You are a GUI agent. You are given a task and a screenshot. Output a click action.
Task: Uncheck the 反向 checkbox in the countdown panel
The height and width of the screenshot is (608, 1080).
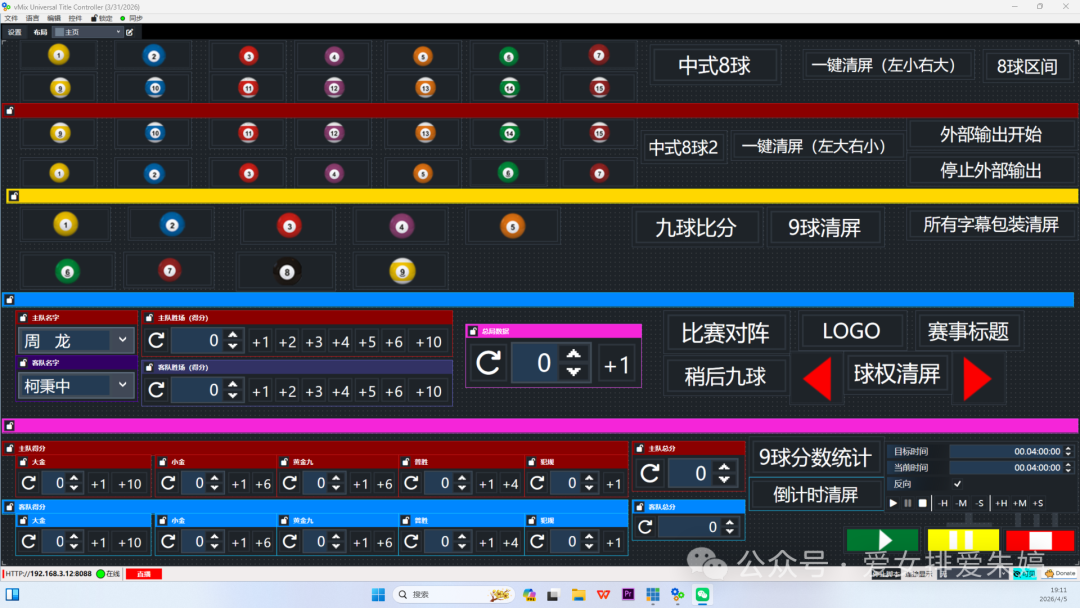(958, 484)
